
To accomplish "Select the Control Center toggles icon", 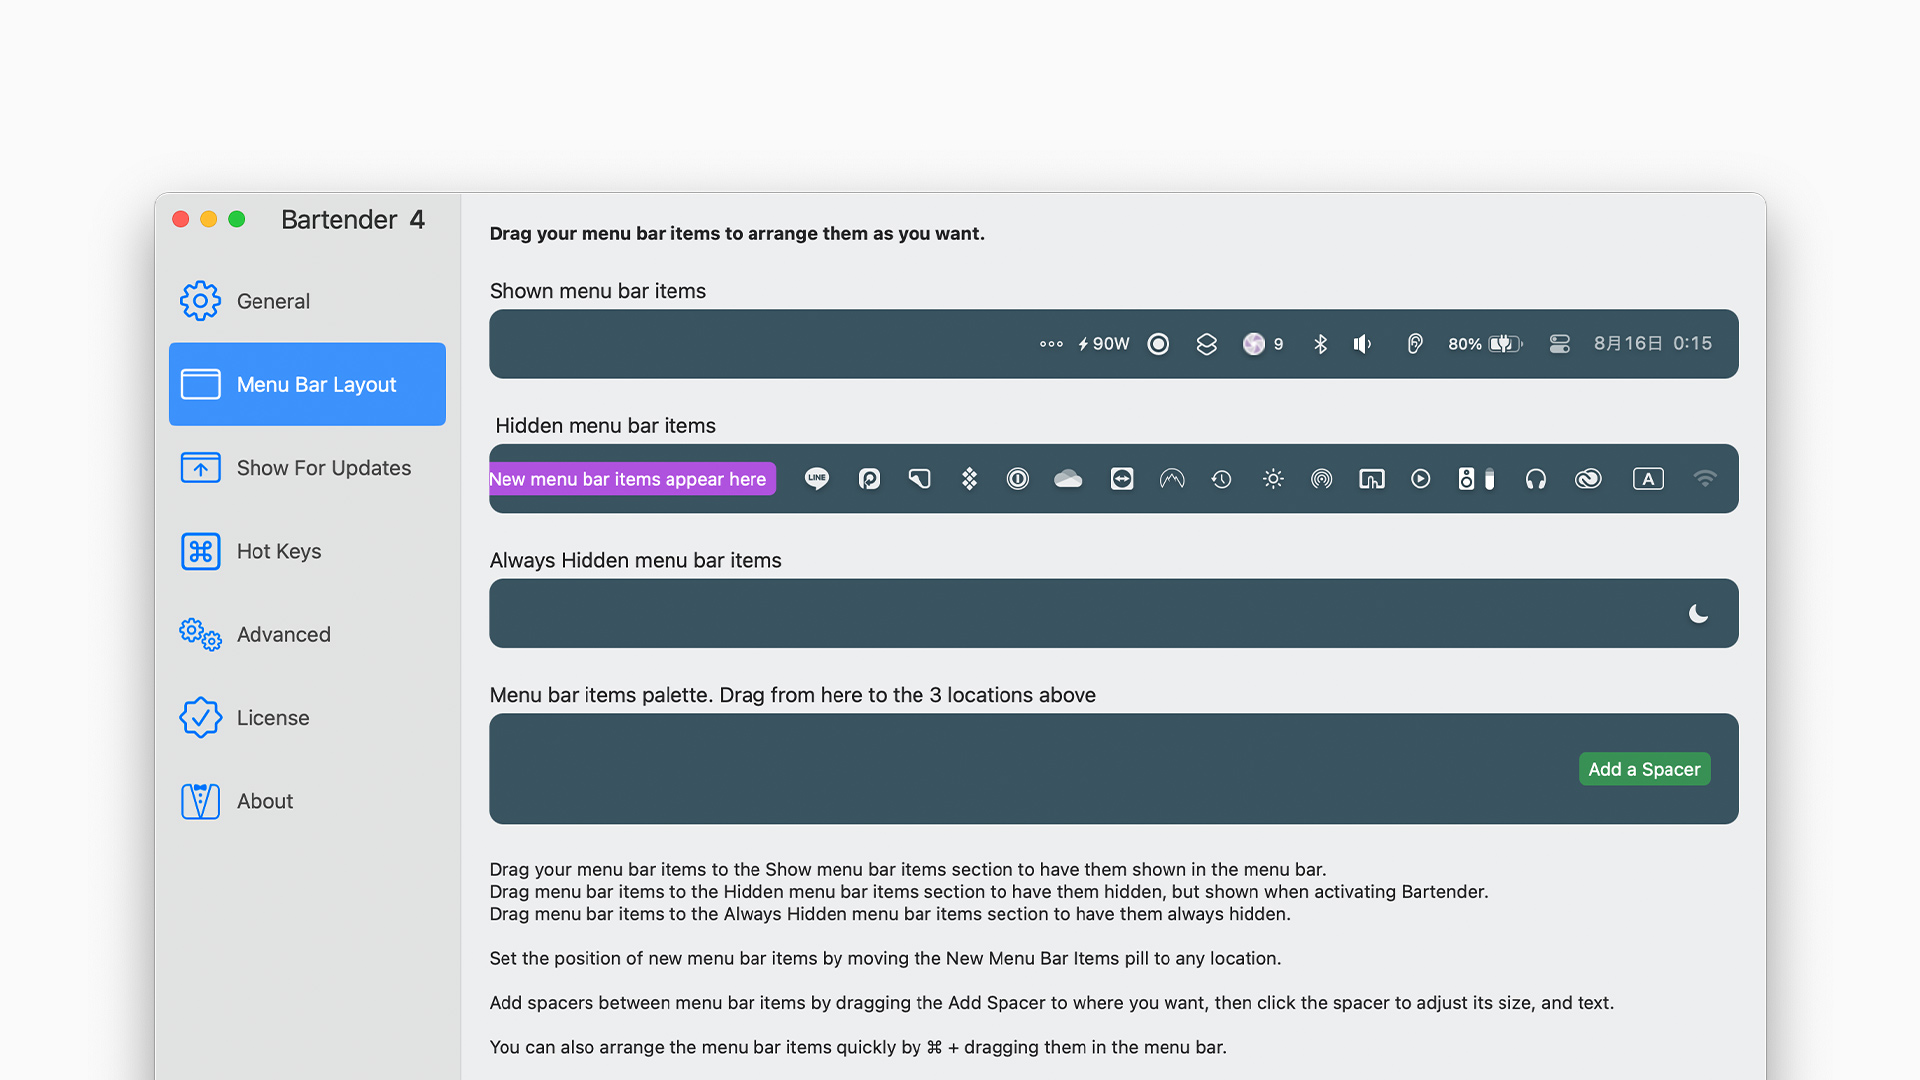I will [x=1559, y=344].
